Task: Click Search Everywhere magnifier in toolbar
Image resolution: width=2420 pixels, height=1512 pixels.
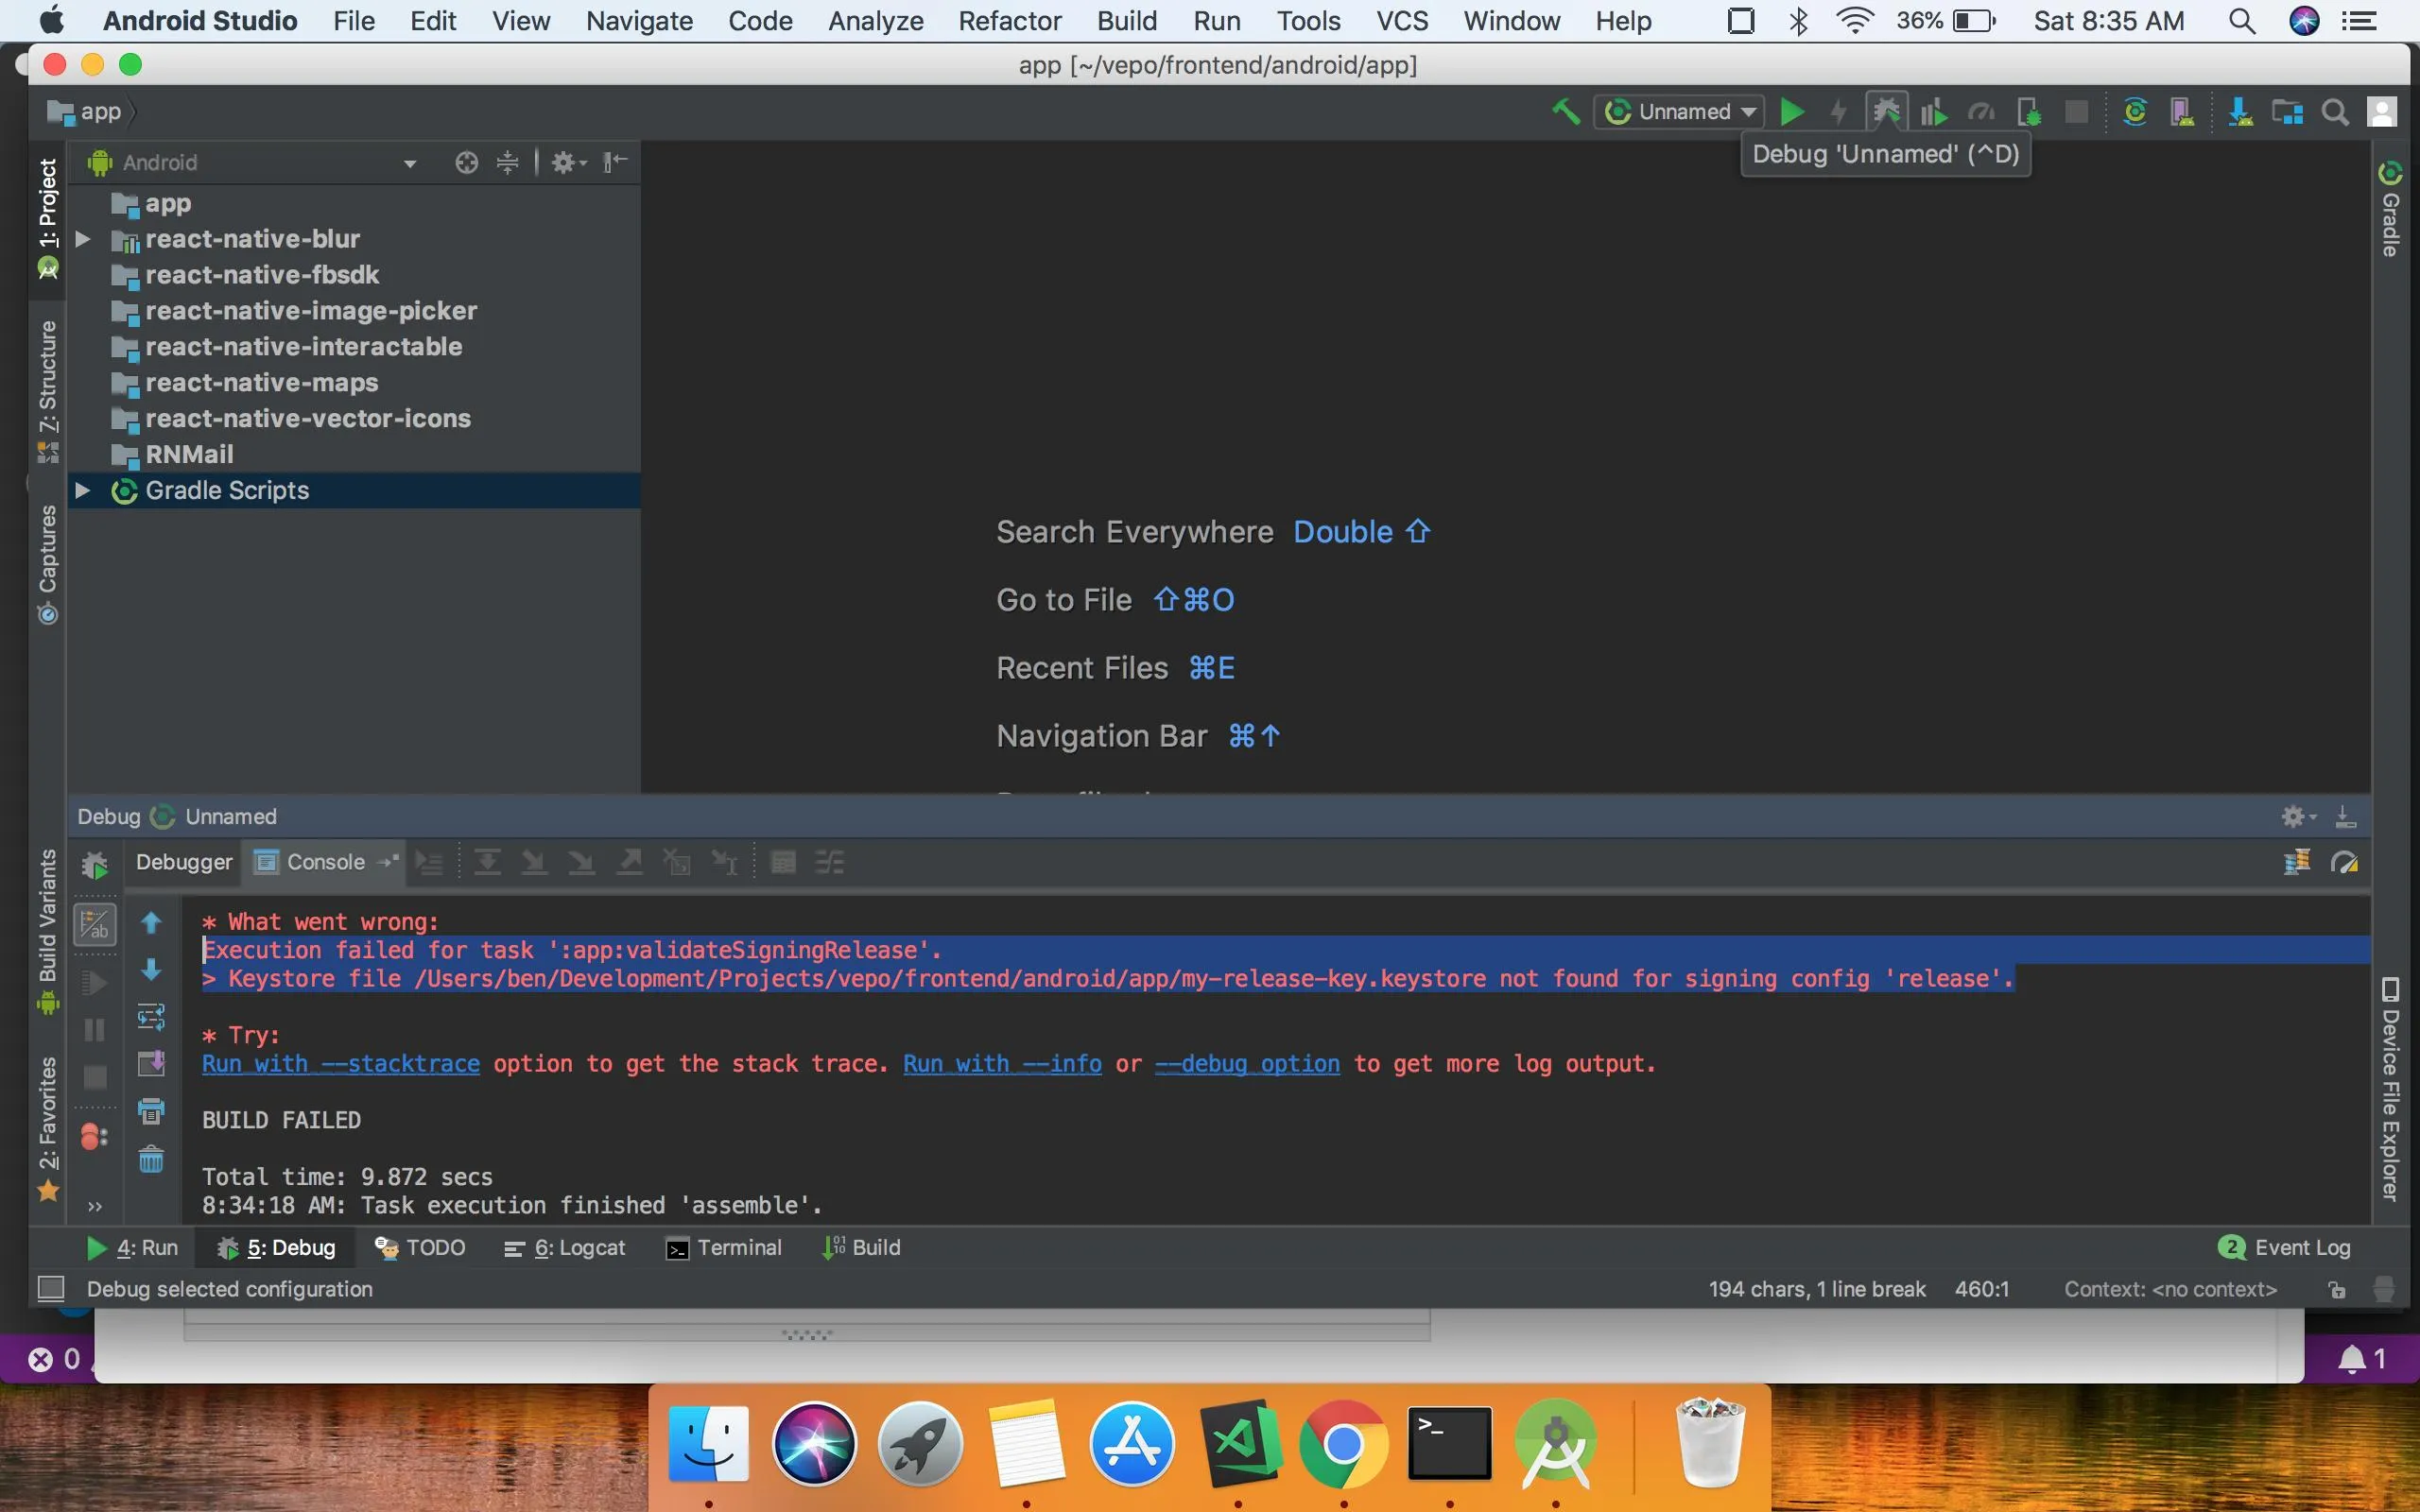Action: tap(2335, 112)
